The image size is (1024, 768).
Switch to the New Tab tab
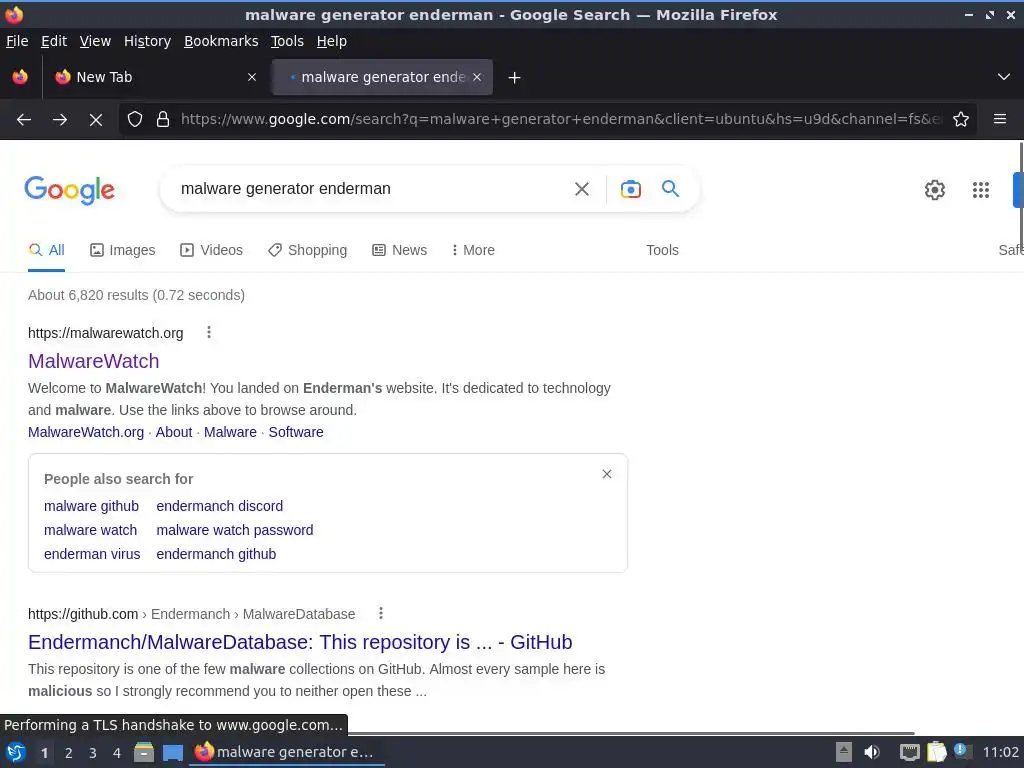(155, 77)
